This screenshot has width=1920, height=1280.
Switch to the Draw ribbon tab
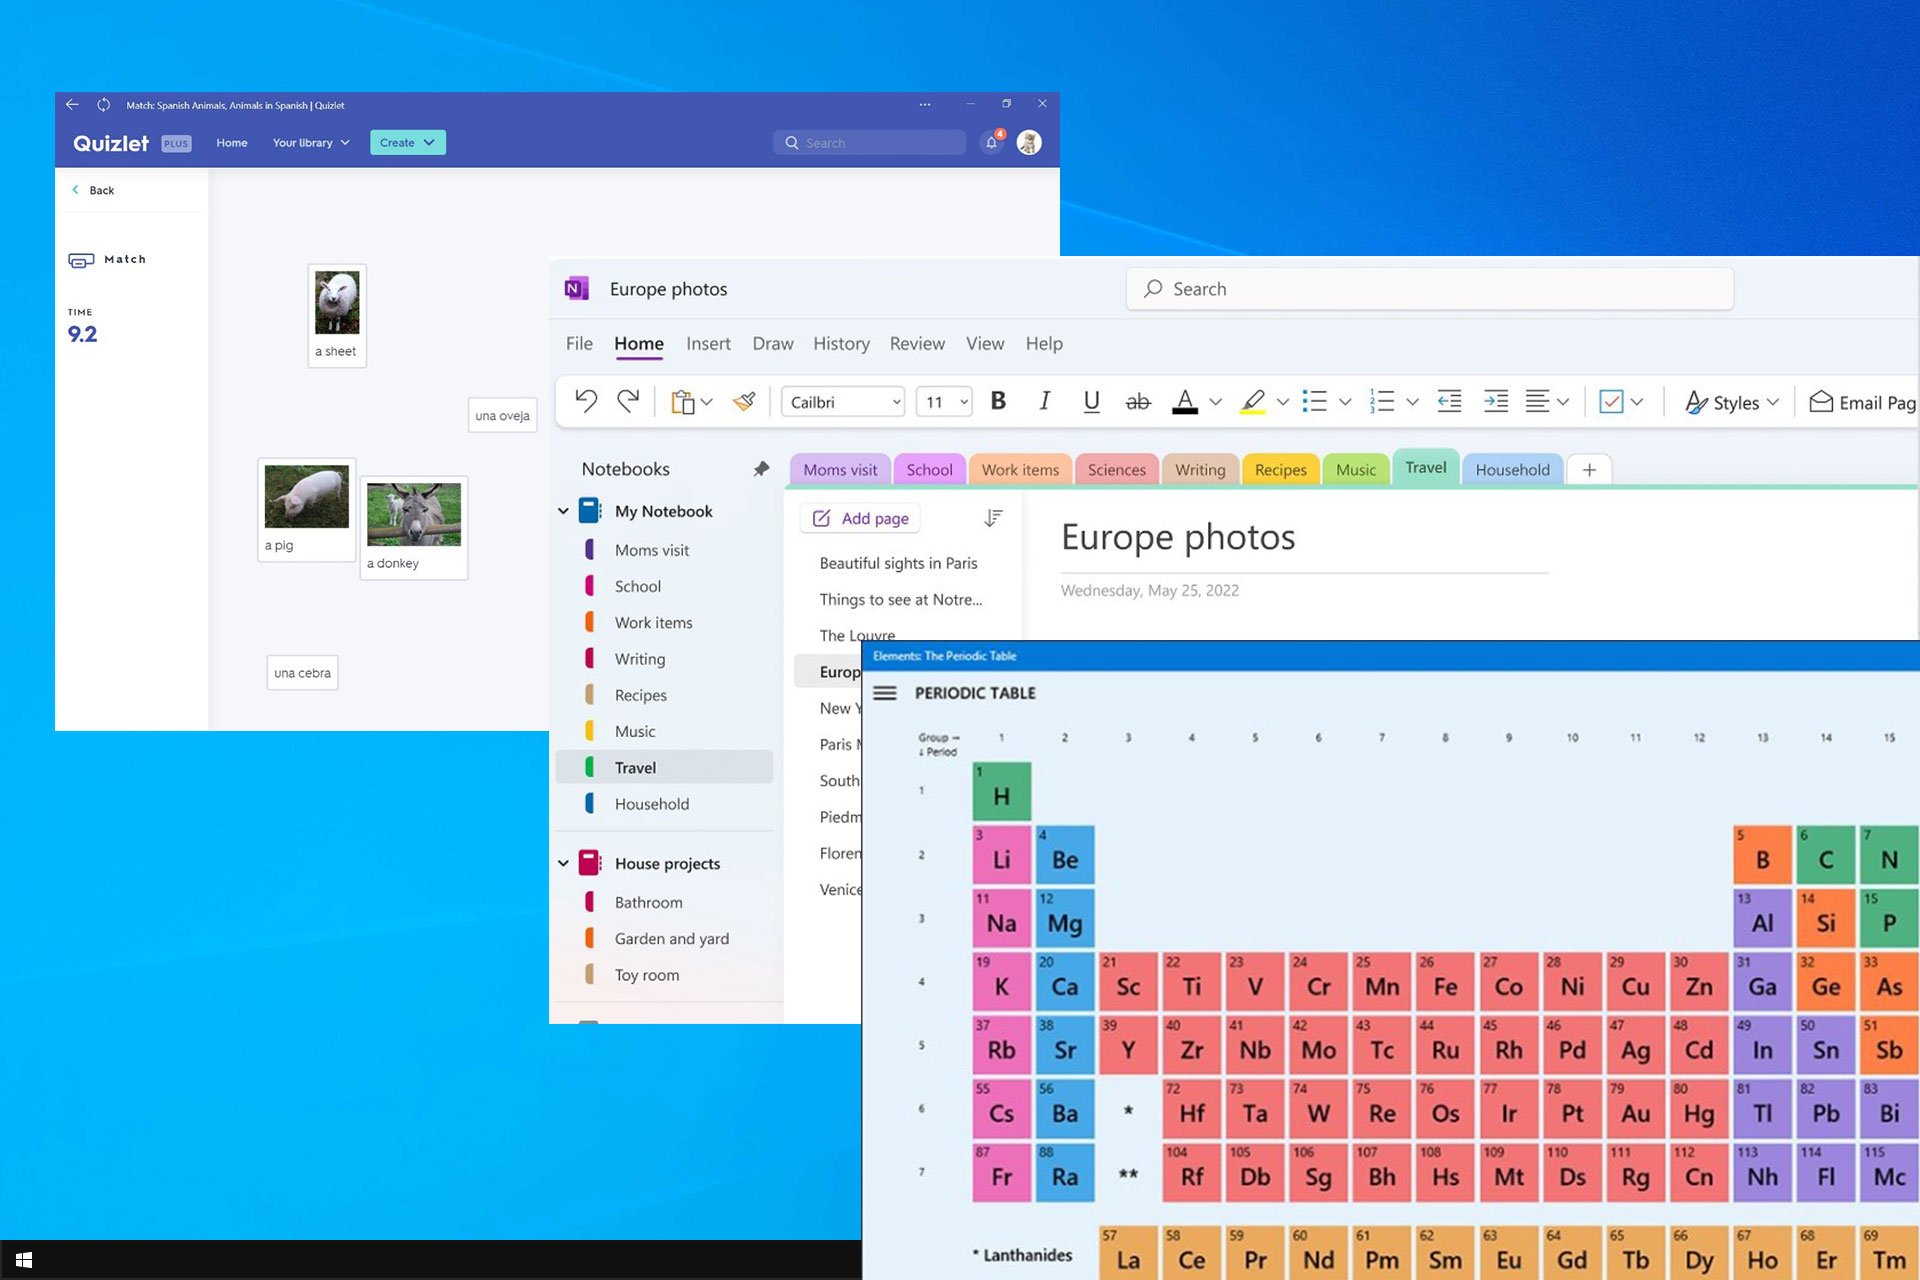point(773,344)
